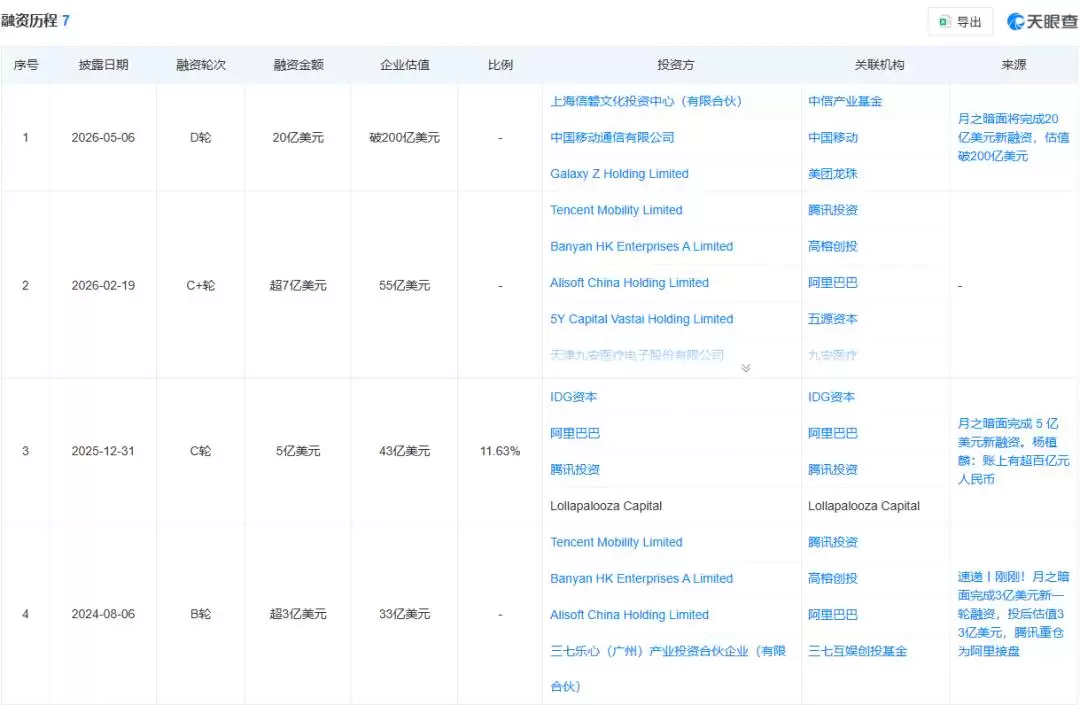This screenshot has height=705, width=1080.
Task: Open source article 速递丨刚刚！月之暗面完成3亿美元
Action: (1013, 614)
